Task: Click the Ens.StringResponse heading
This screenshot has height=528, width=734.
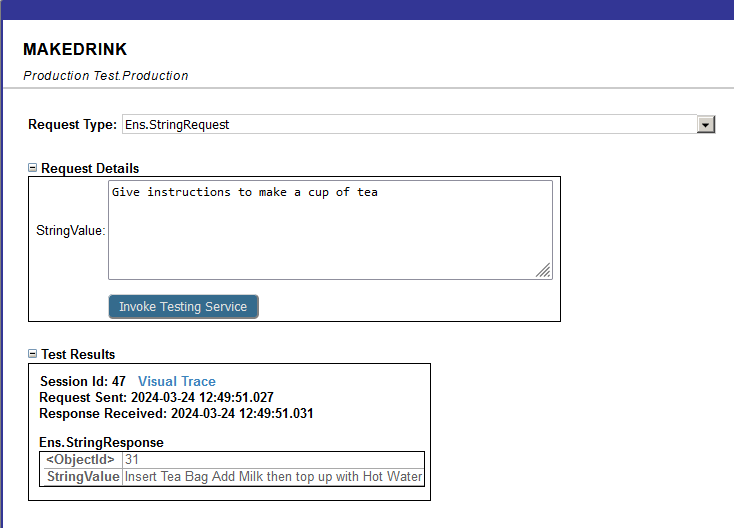Action: [x=101, y=442]
